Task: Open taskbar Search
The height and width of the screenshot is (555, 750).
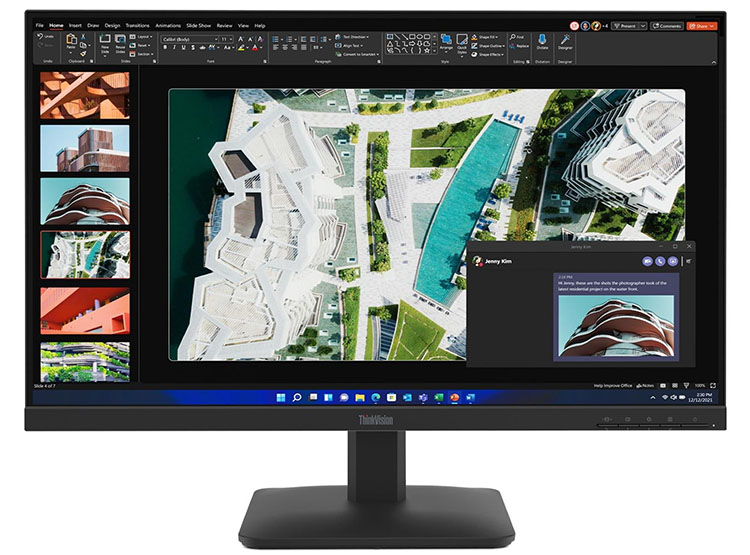Action: click(297, 398)
